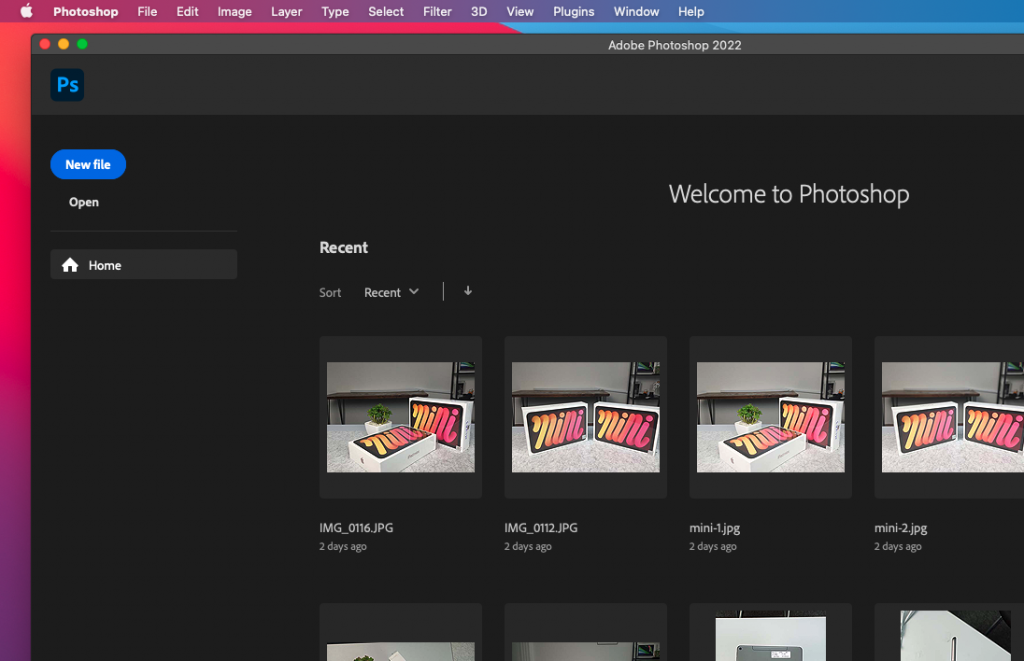Open the Plugins menu
1024x661 pixels.
coord(573,11)
